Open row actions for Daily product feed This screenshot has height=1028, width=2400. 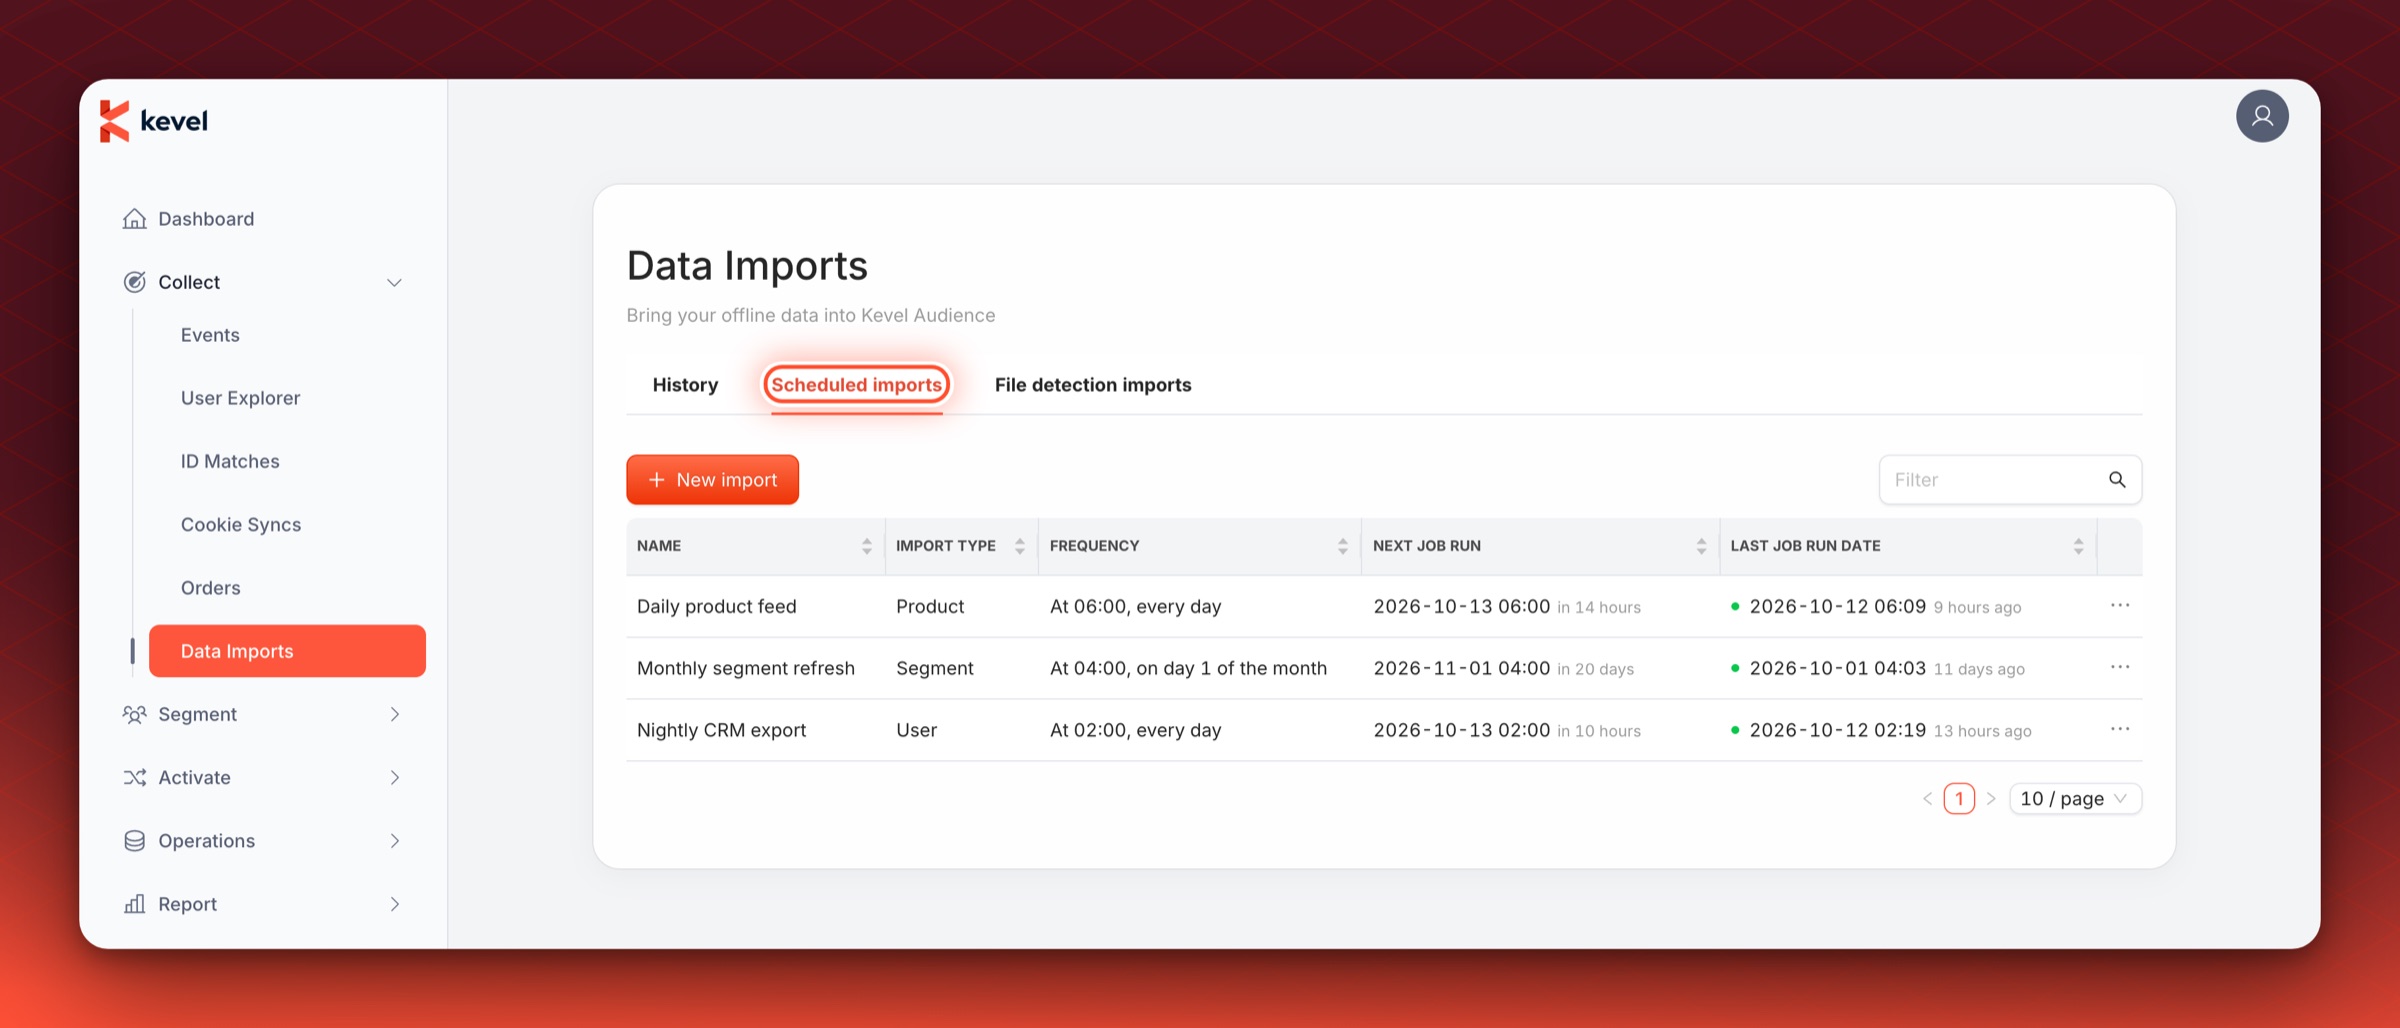[x=2120, y=606]
